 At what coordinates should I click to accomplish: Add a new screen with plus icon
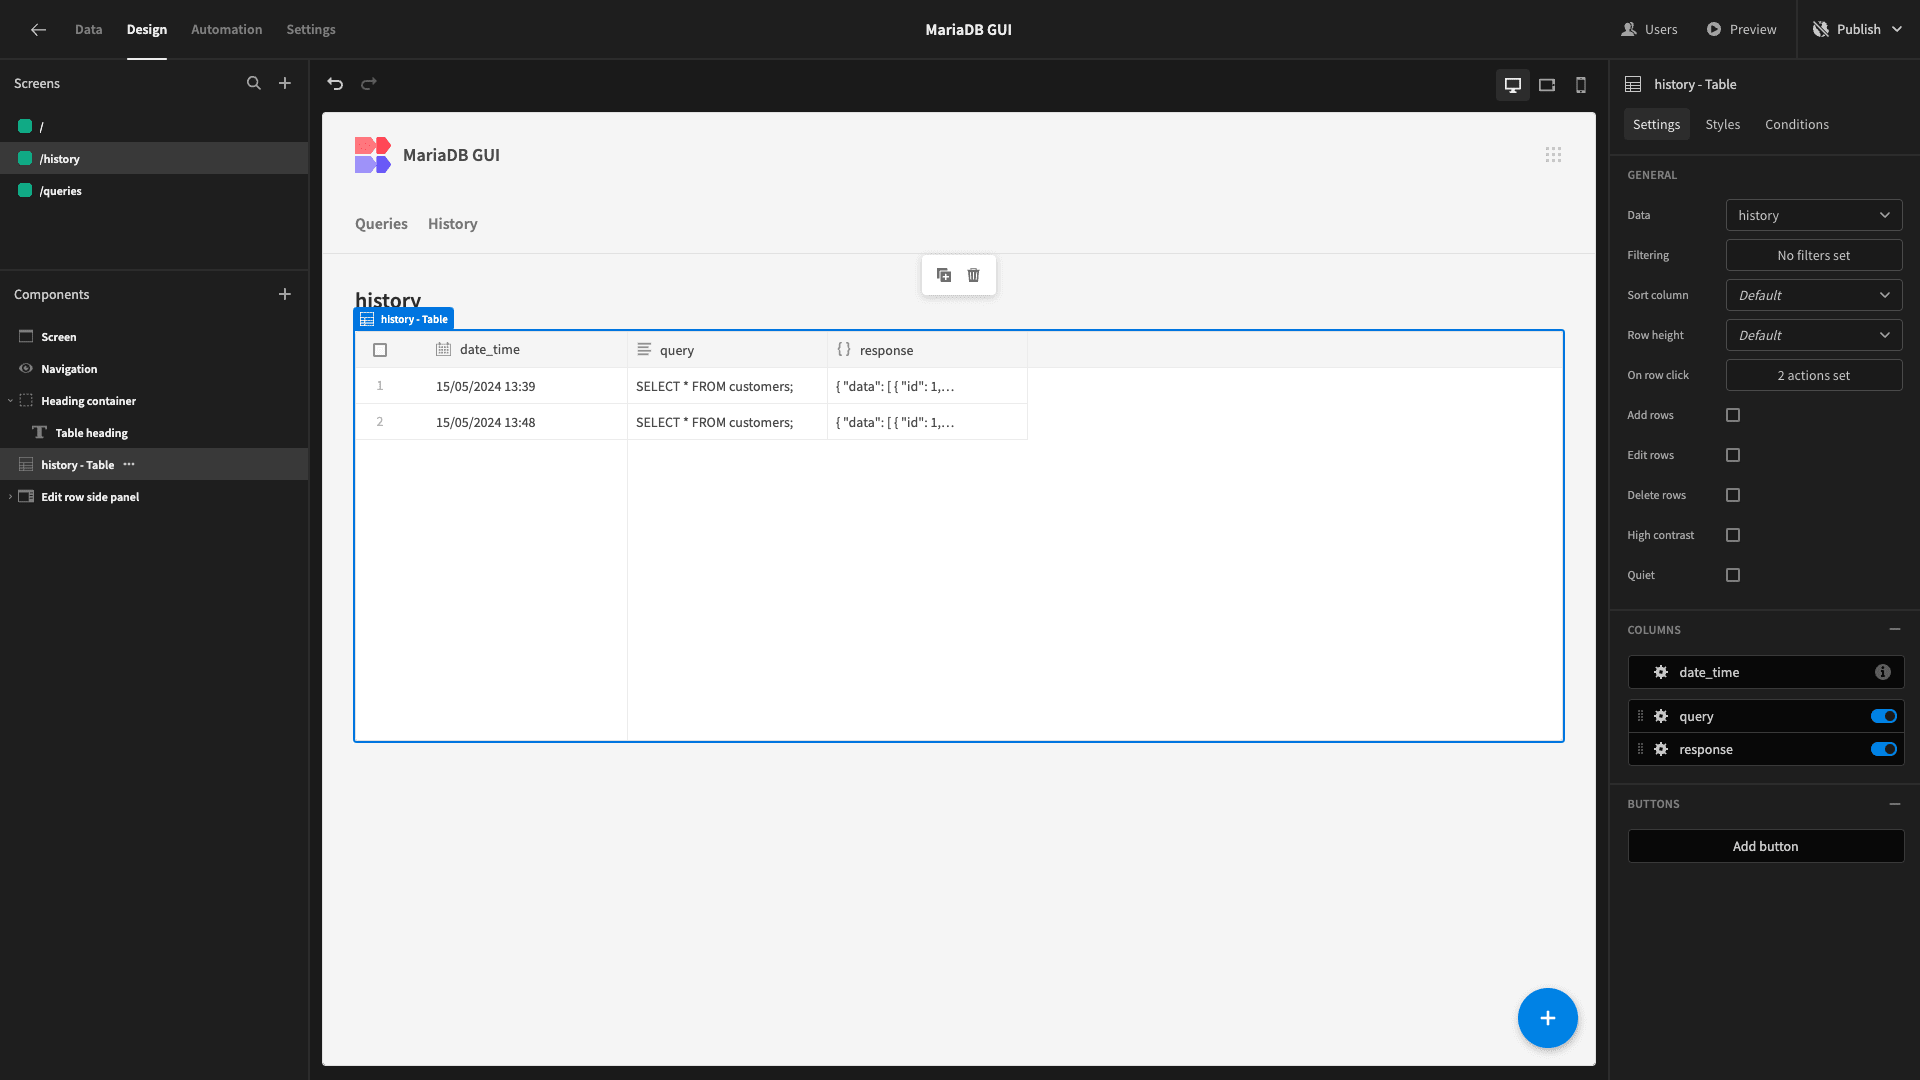(285, 83)
